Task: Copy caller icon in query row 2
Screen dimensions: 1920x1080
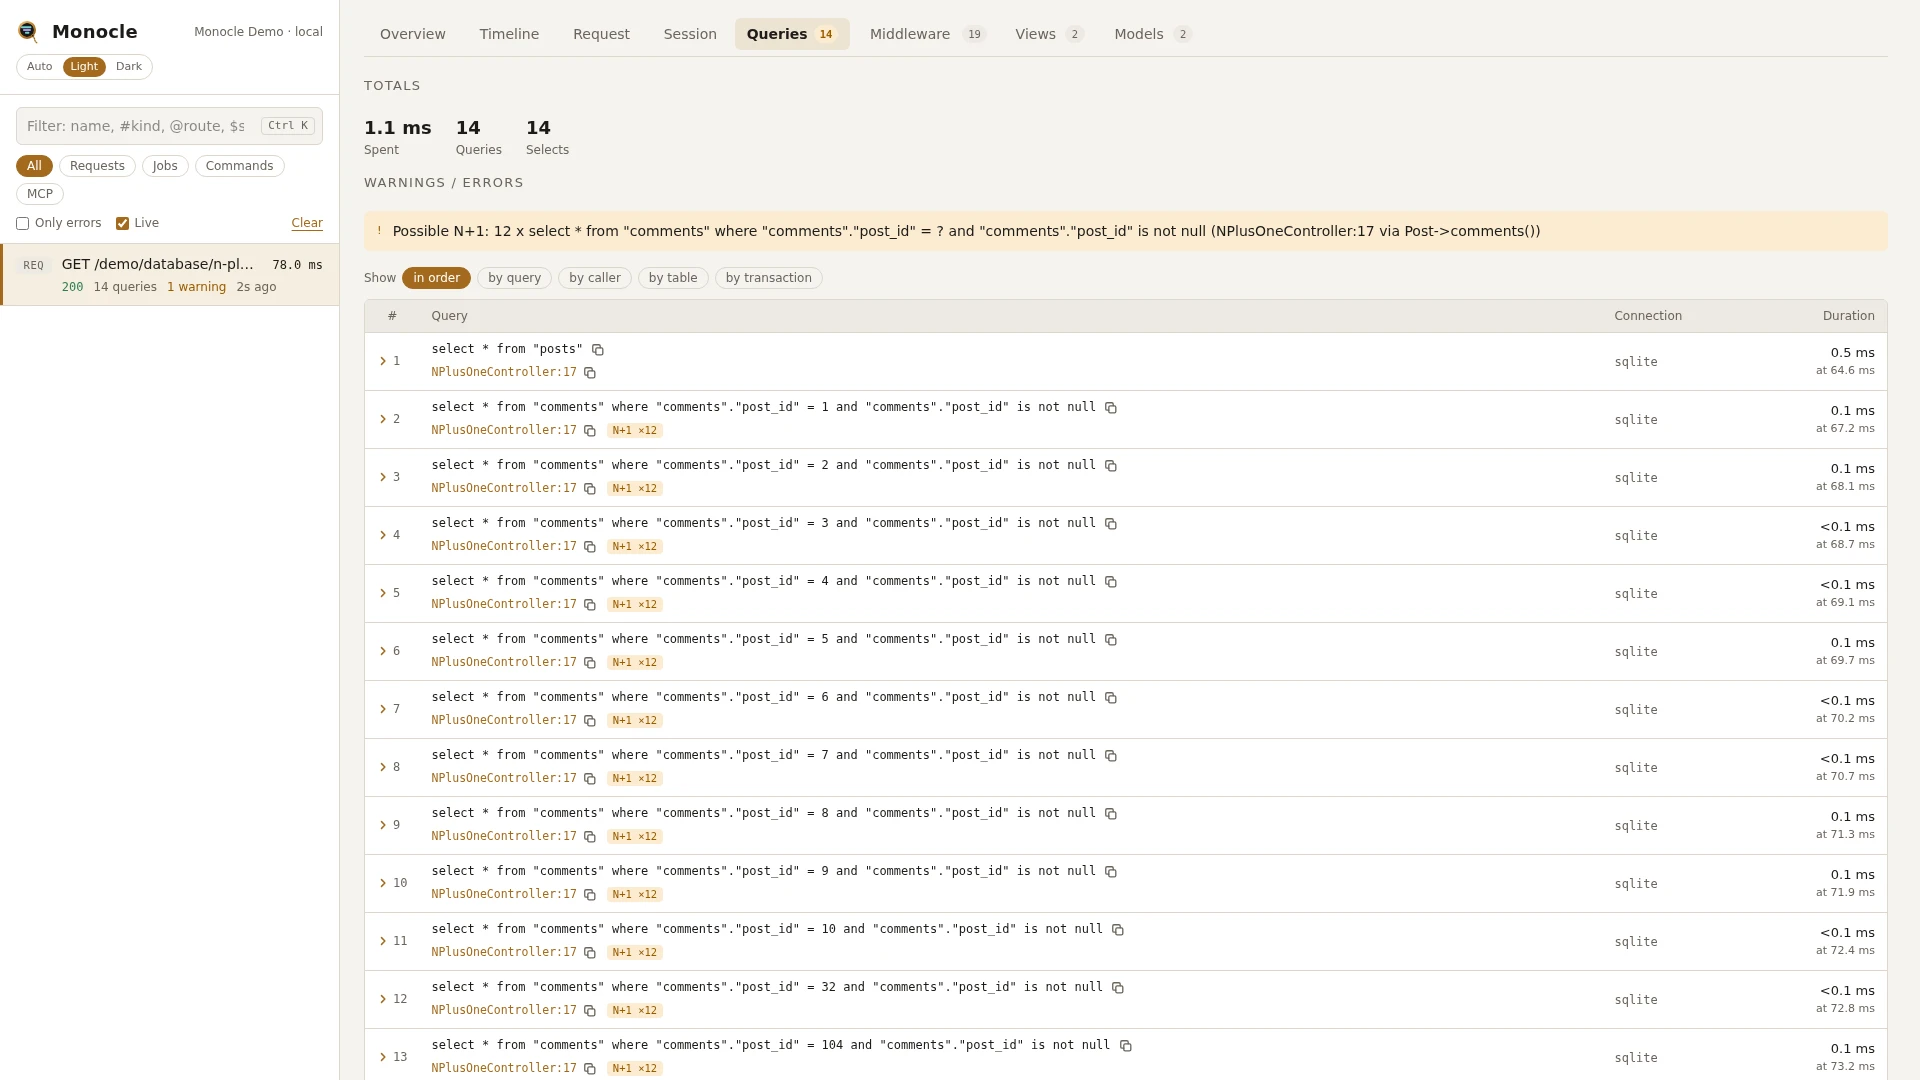Action: pyautogui.click(x=590, y=431)
